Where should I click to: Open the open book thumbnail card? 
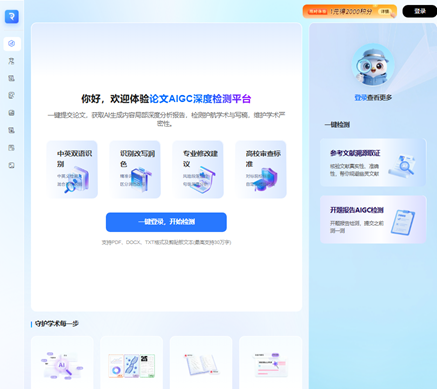(x=201, y=362)
